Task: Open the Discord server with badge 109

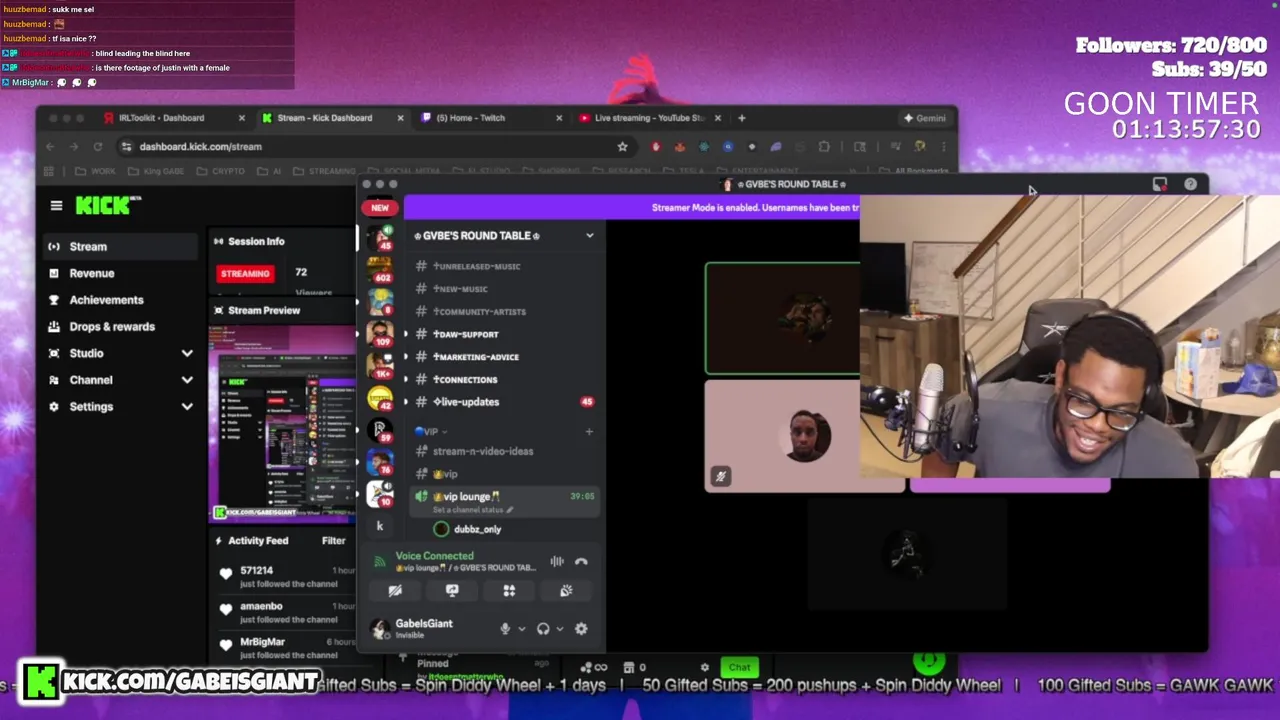Action: [x=379, y=333]
